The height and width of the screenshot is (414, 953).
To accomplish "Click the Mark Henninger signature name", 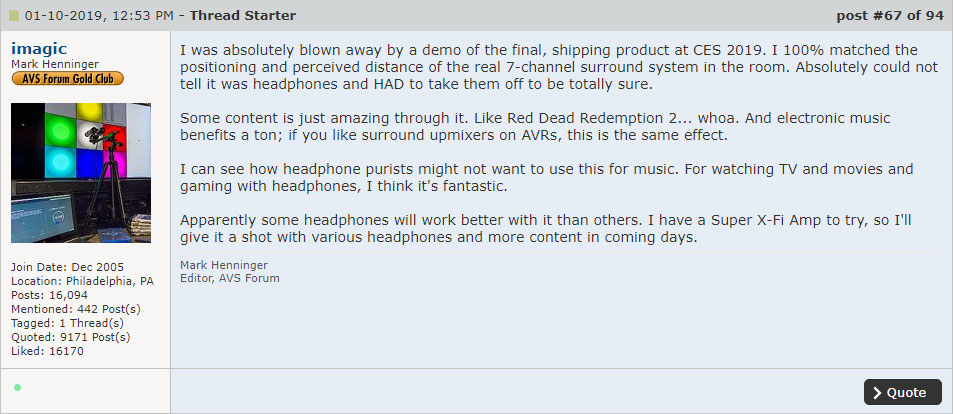I will [225, 265].
